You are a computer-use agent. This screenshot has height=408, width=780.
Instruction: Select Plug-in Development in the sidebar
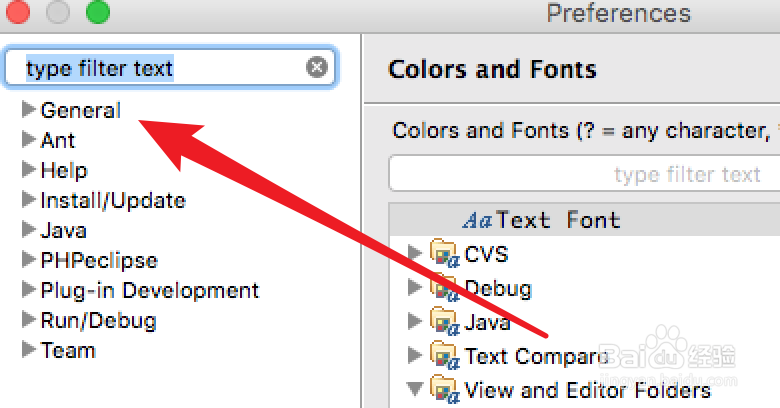point(149,290)
